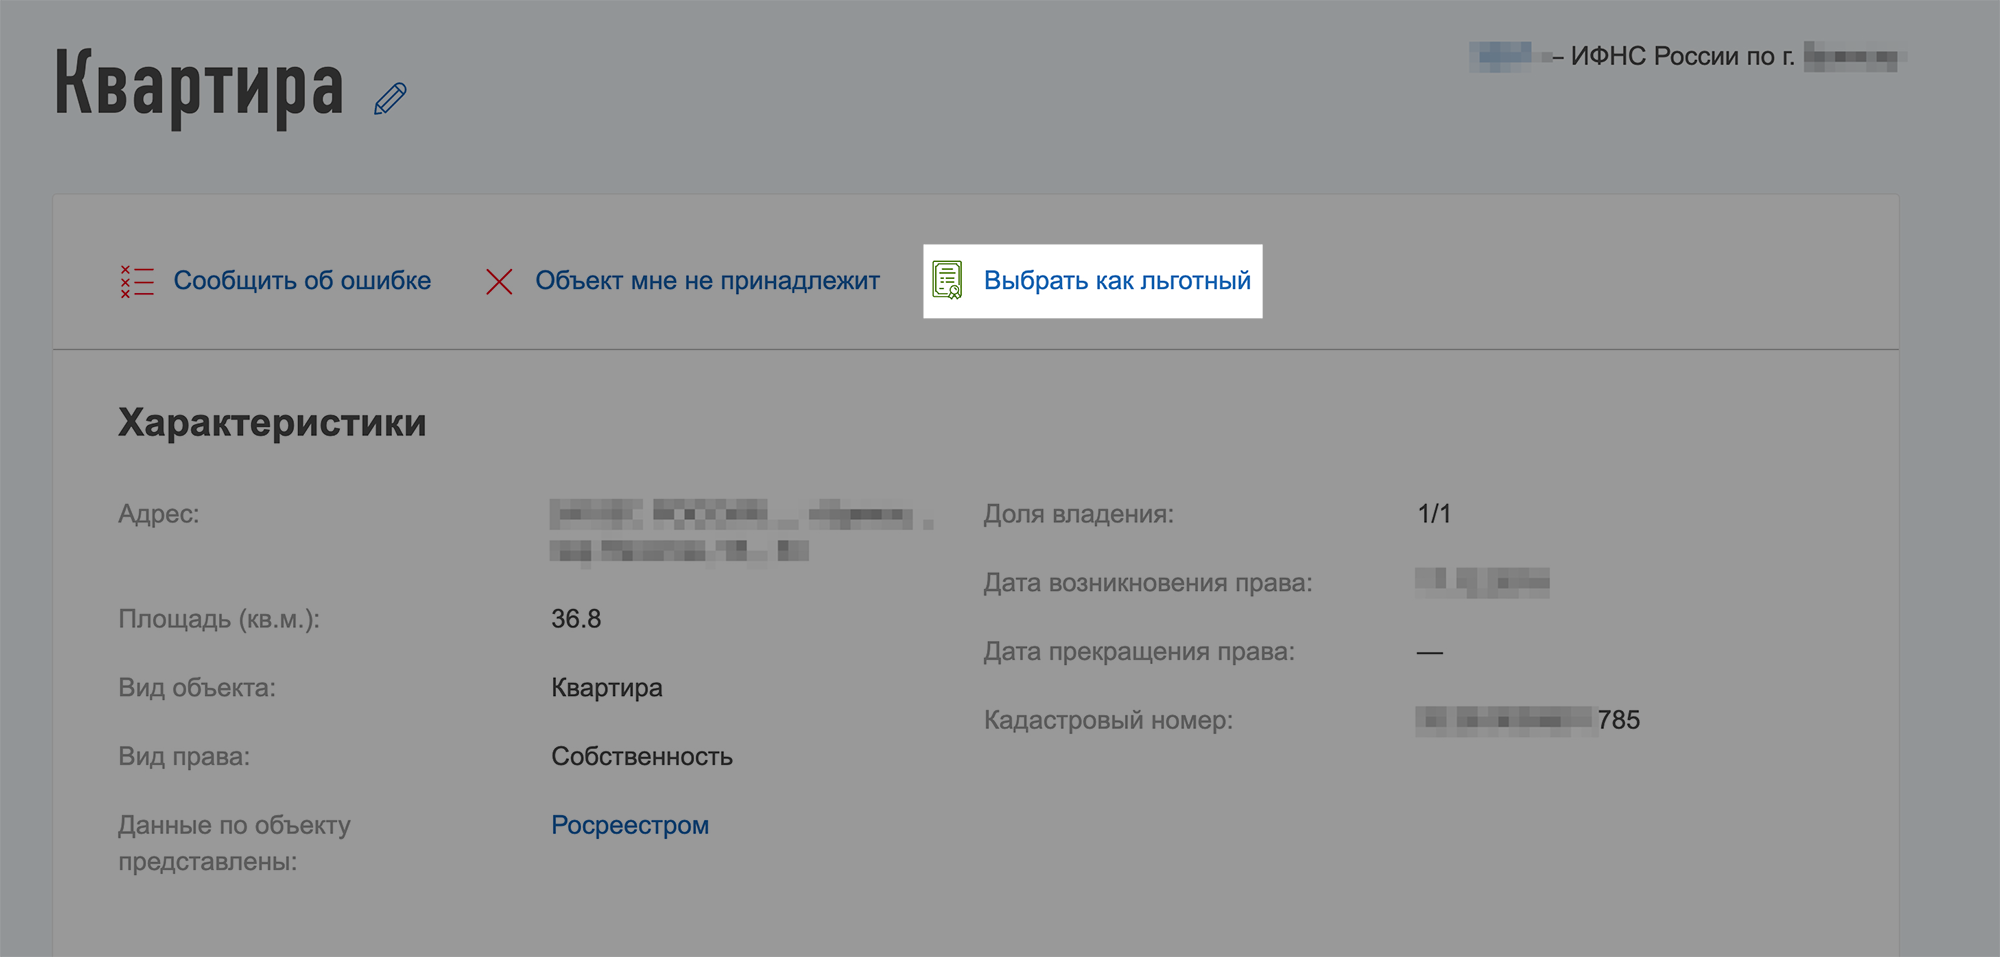Click the blurred Дата возникновения права value
The height and width of the screenshot is (957, 2000).
pyautogui.click(x=1482, y=582)
